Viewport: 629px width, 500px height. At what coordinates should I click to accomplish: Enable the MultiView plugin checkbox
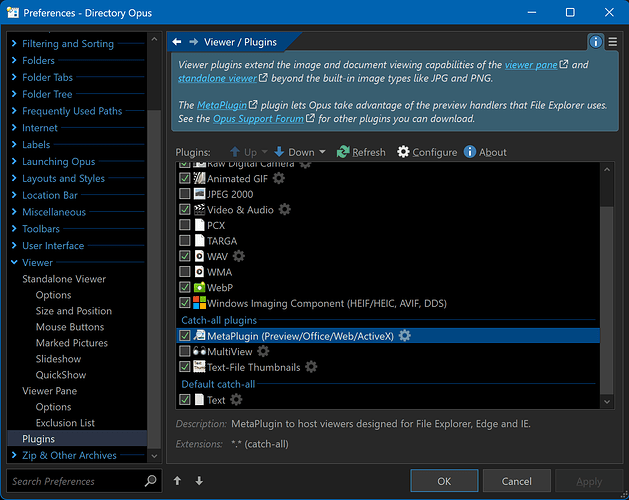(185, 352)
